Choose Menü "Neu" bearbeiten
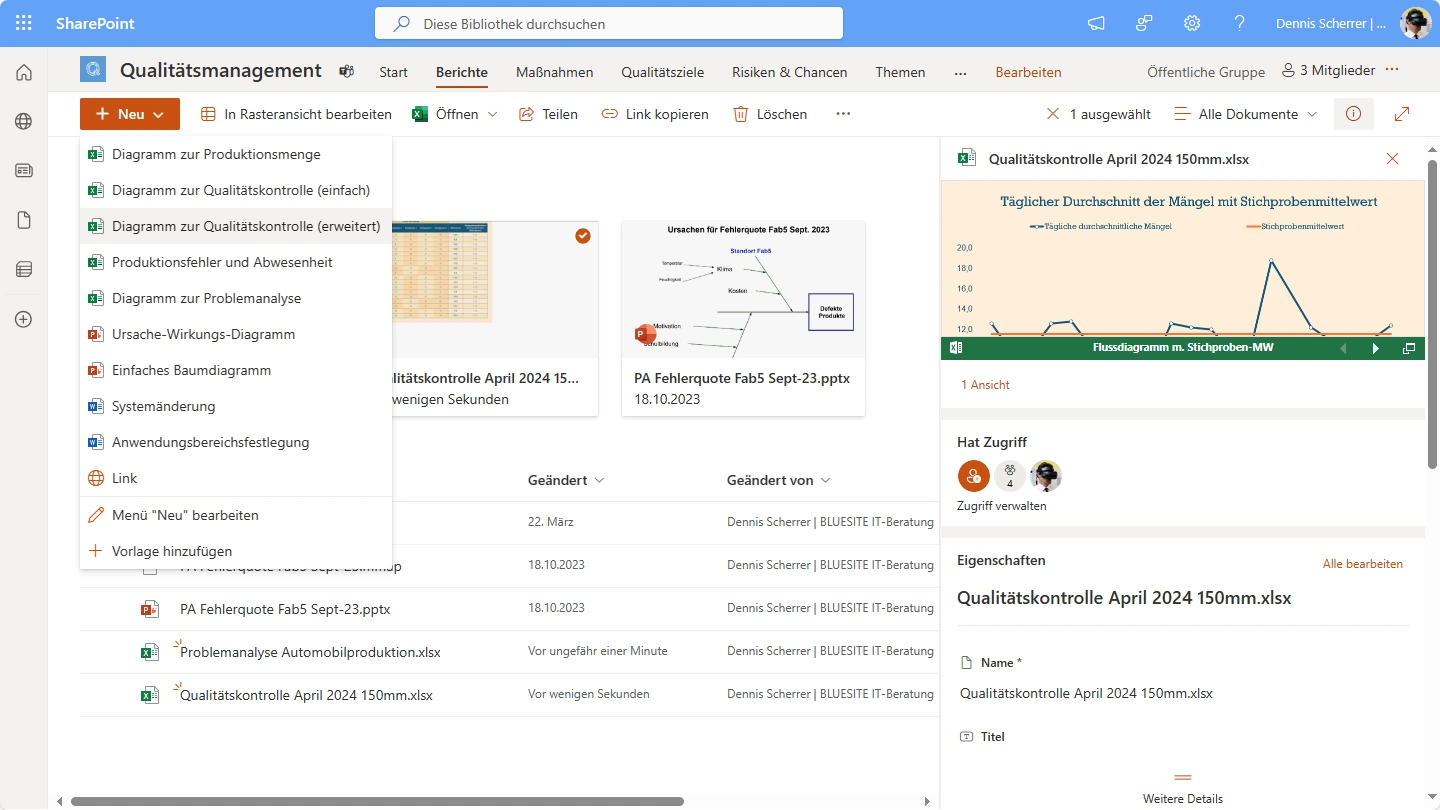1440x810 pixels. pos(236,515)
